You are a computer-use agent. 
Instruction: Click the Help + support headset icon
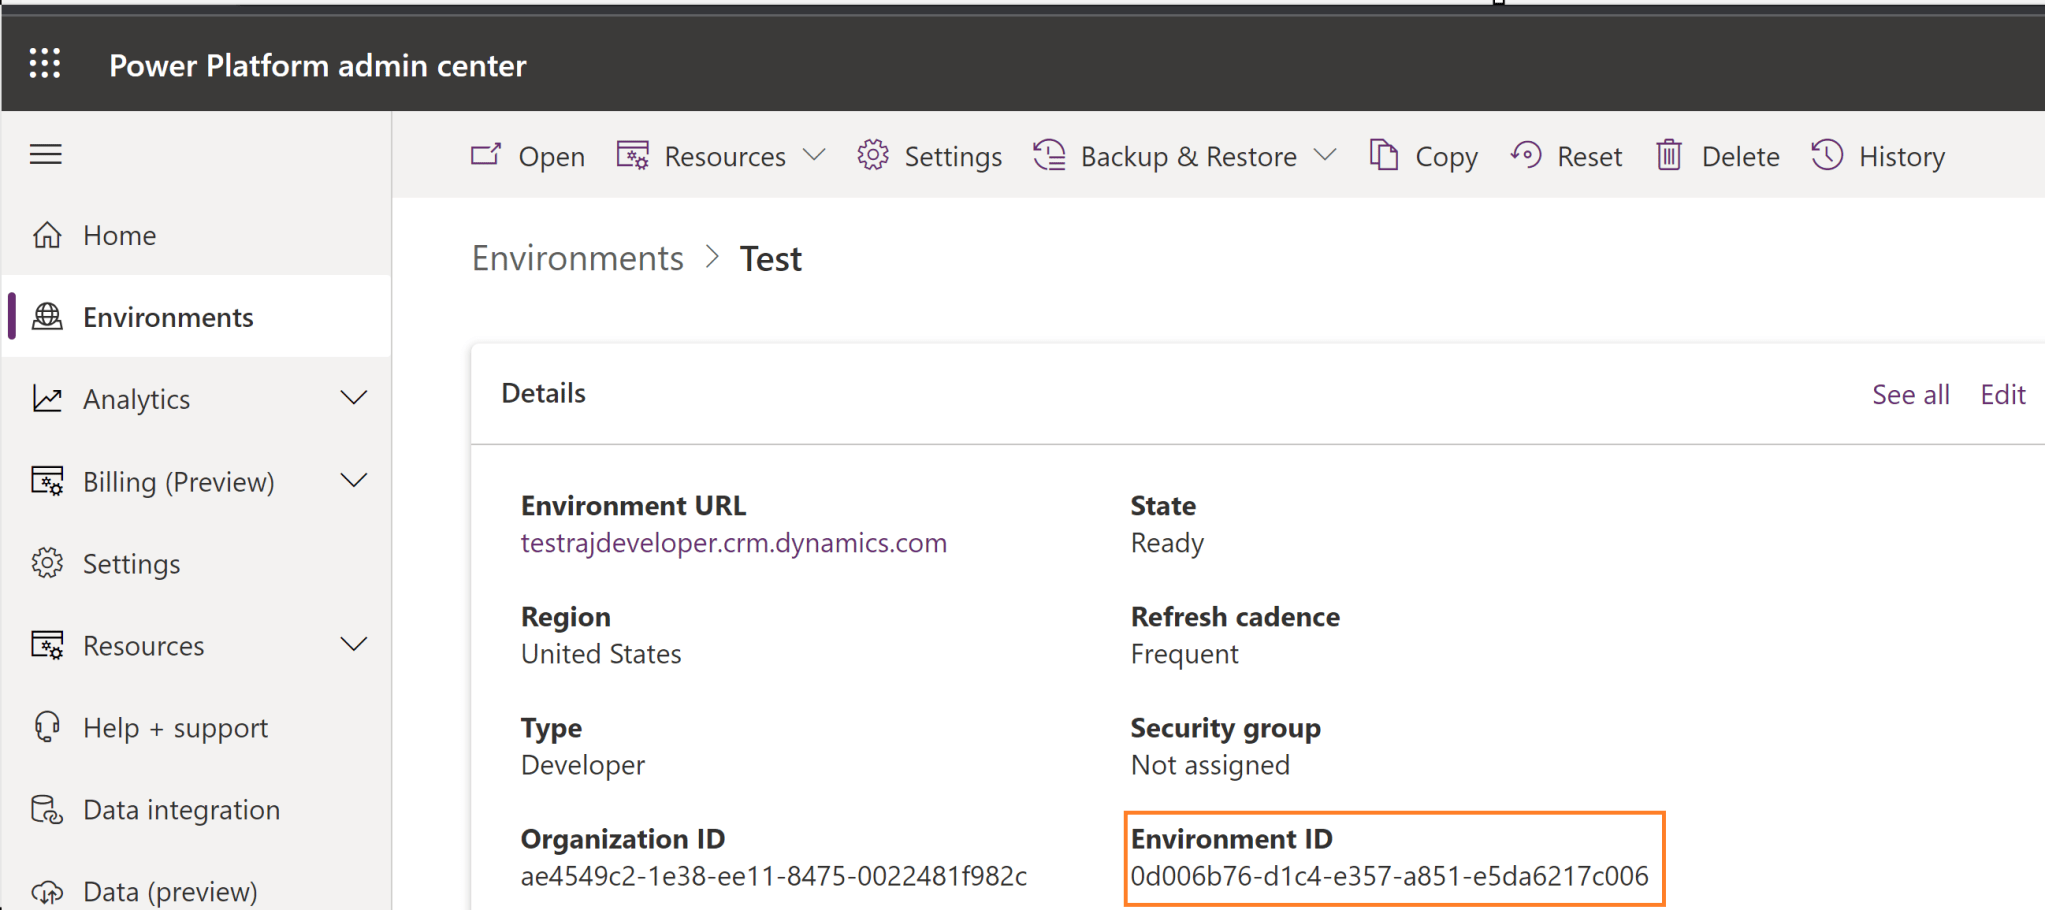click(46, 727)
